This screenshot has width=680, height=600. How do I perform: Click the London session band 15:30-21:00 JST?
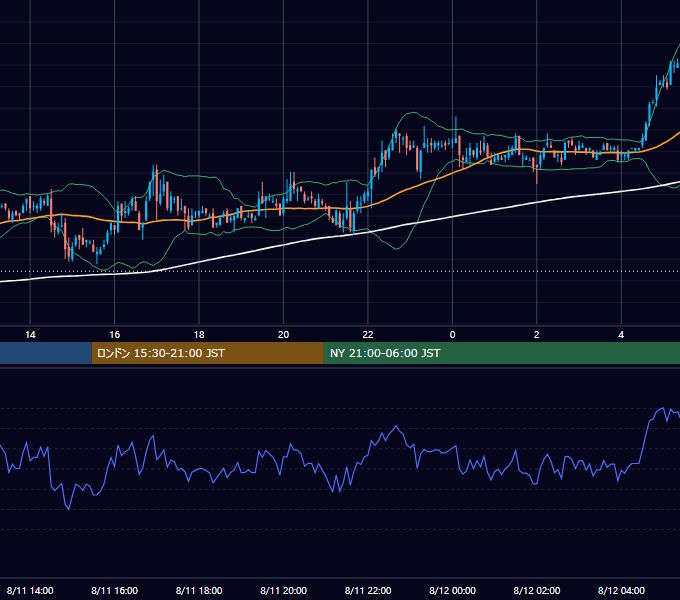coord(208,353)
